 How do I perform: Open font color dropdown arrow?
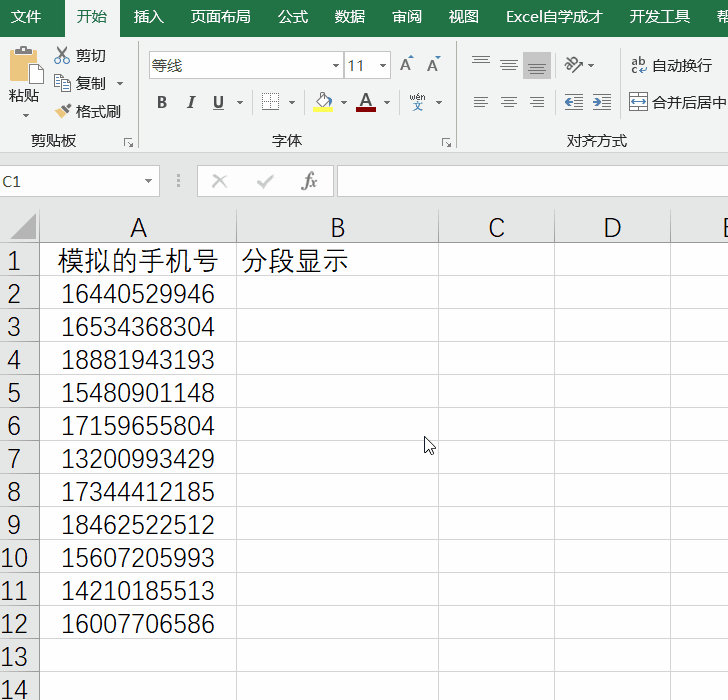coord(387,103)
